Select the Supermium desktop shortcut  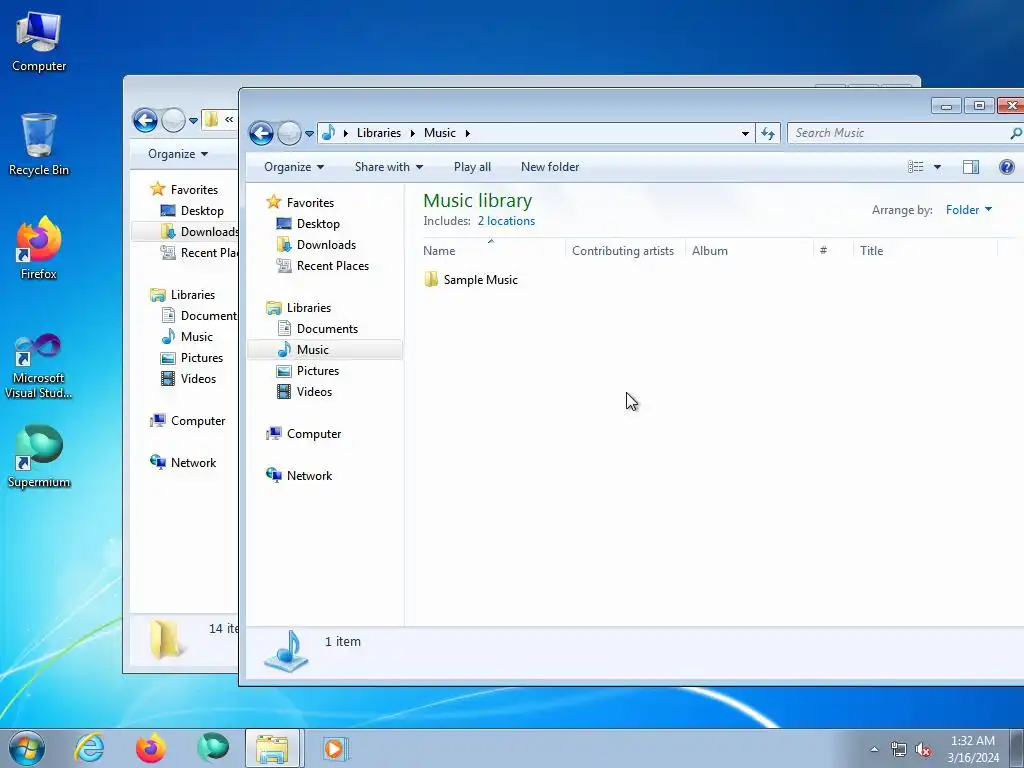point(39,457)
